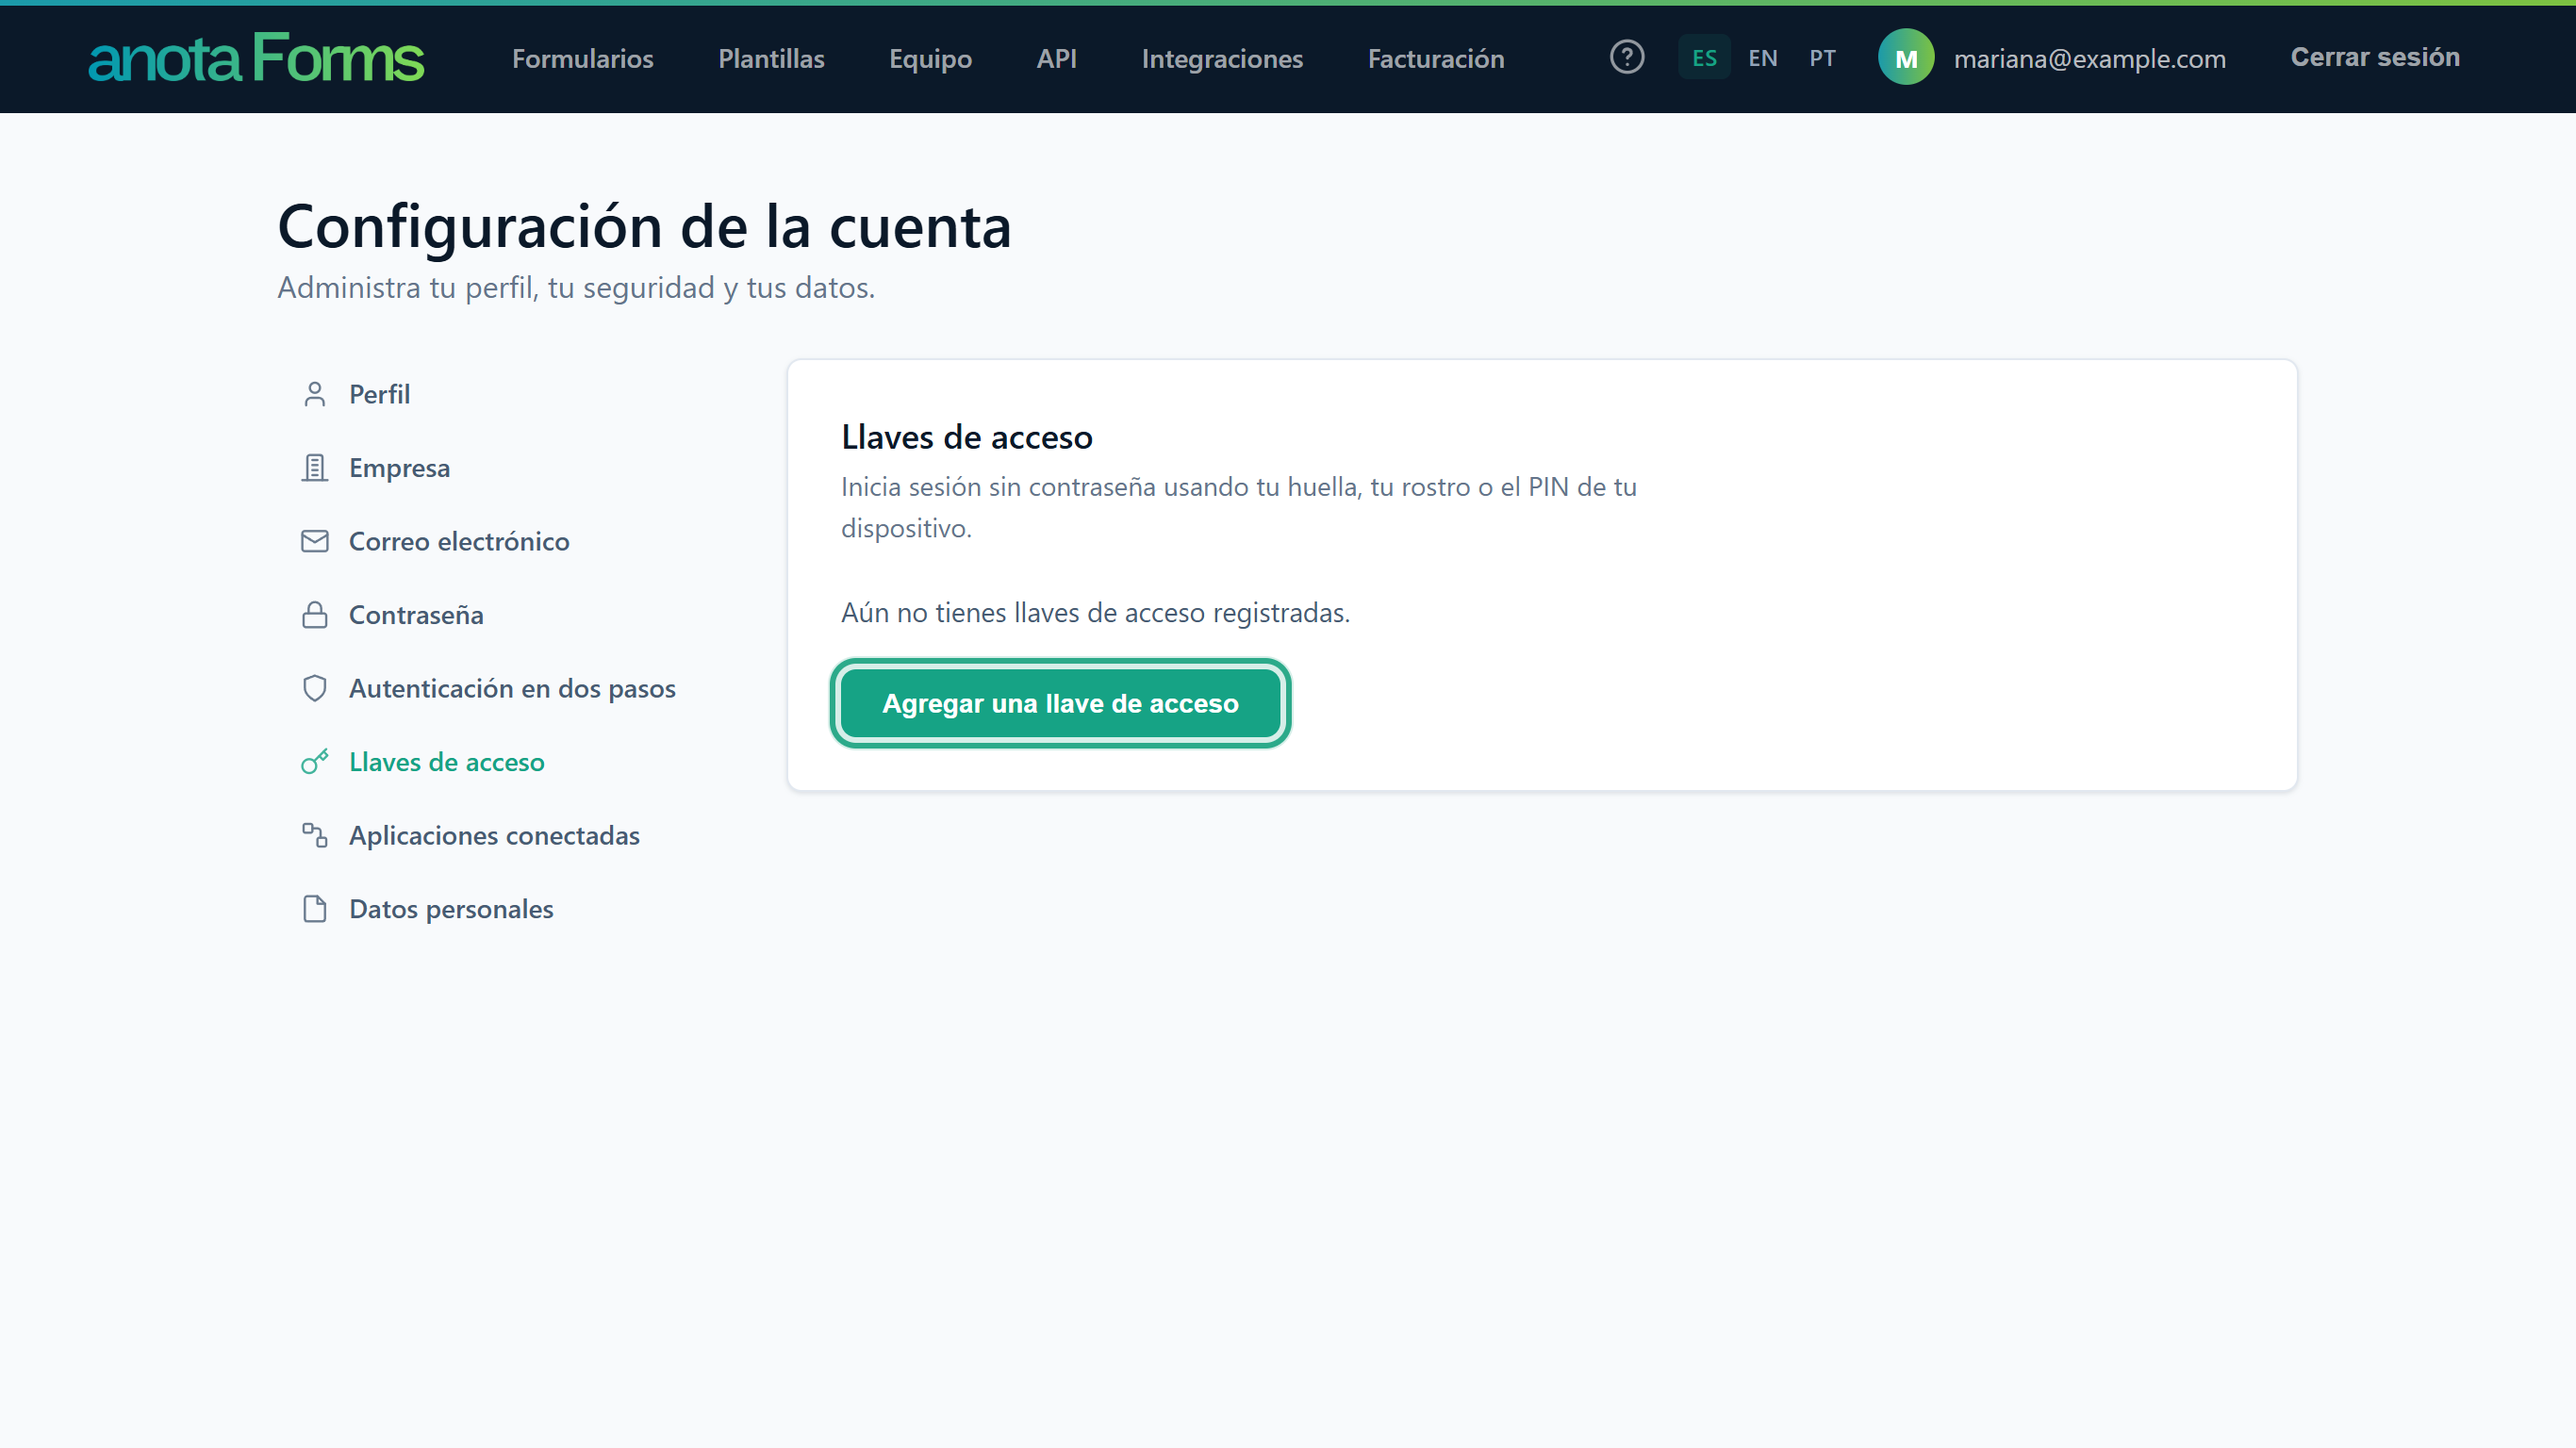This screenshot has height=1448, width=2576.
Task: Click the Datos personales file icon
Action: pyautogui.click(x=315, y=909)
